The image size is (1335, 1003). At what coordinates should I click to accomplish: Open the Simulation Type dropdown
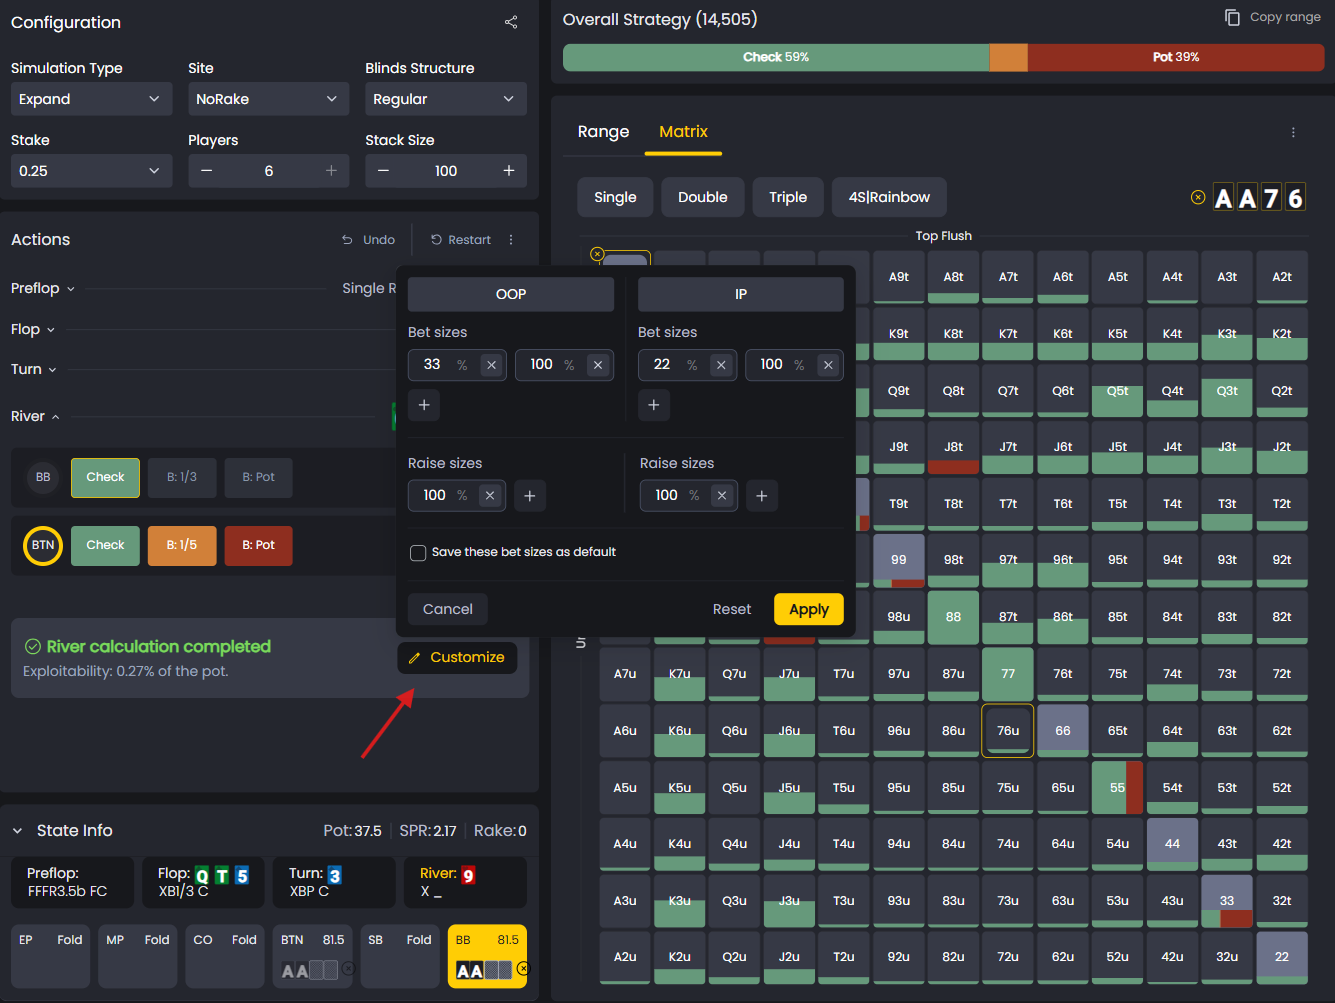(x=91, y=99)
